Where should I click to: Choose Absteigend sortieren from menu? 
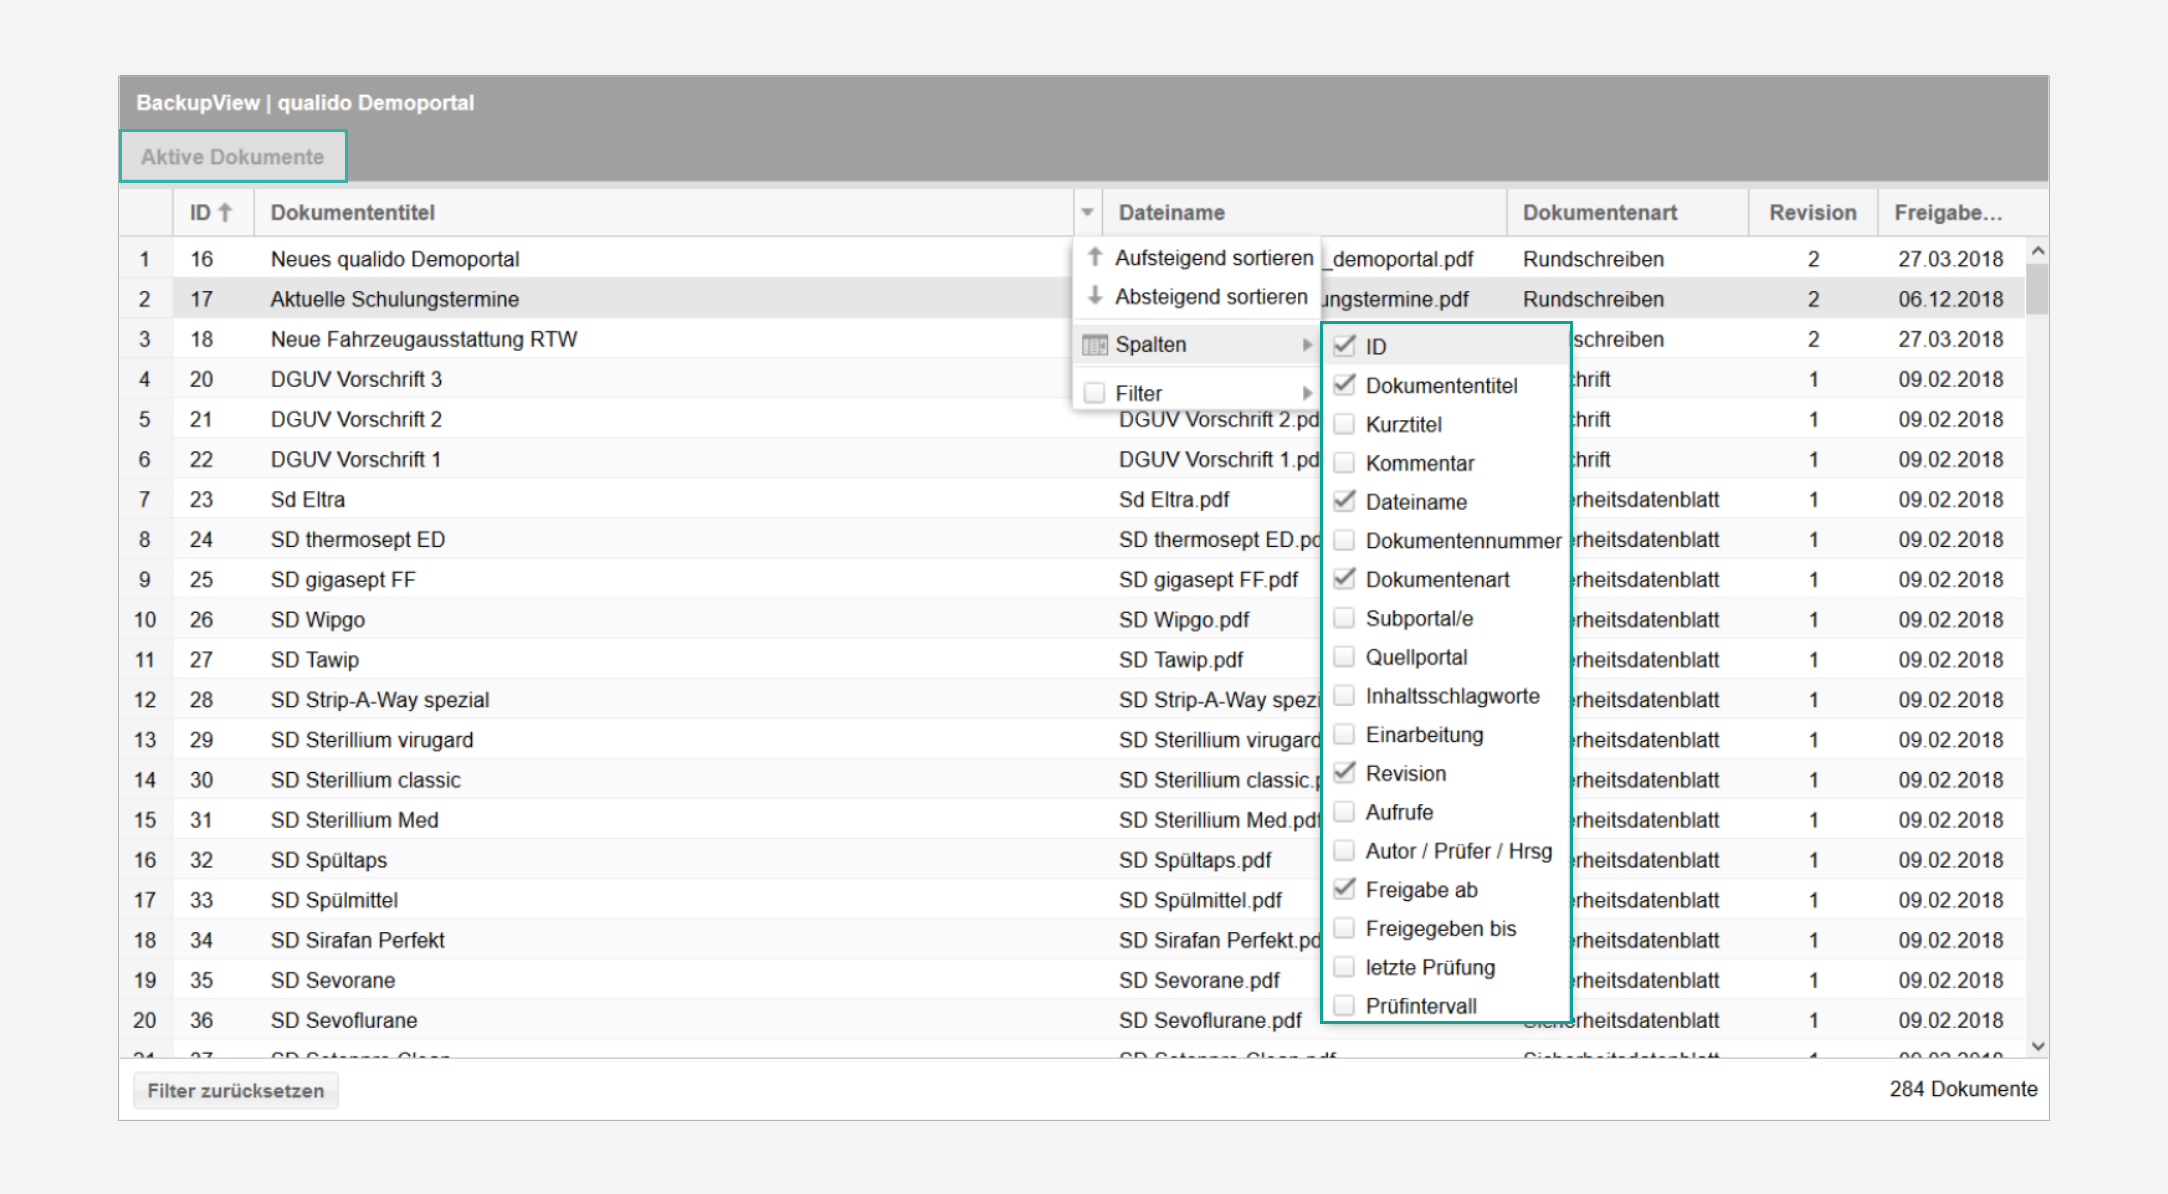point(1197,297)
